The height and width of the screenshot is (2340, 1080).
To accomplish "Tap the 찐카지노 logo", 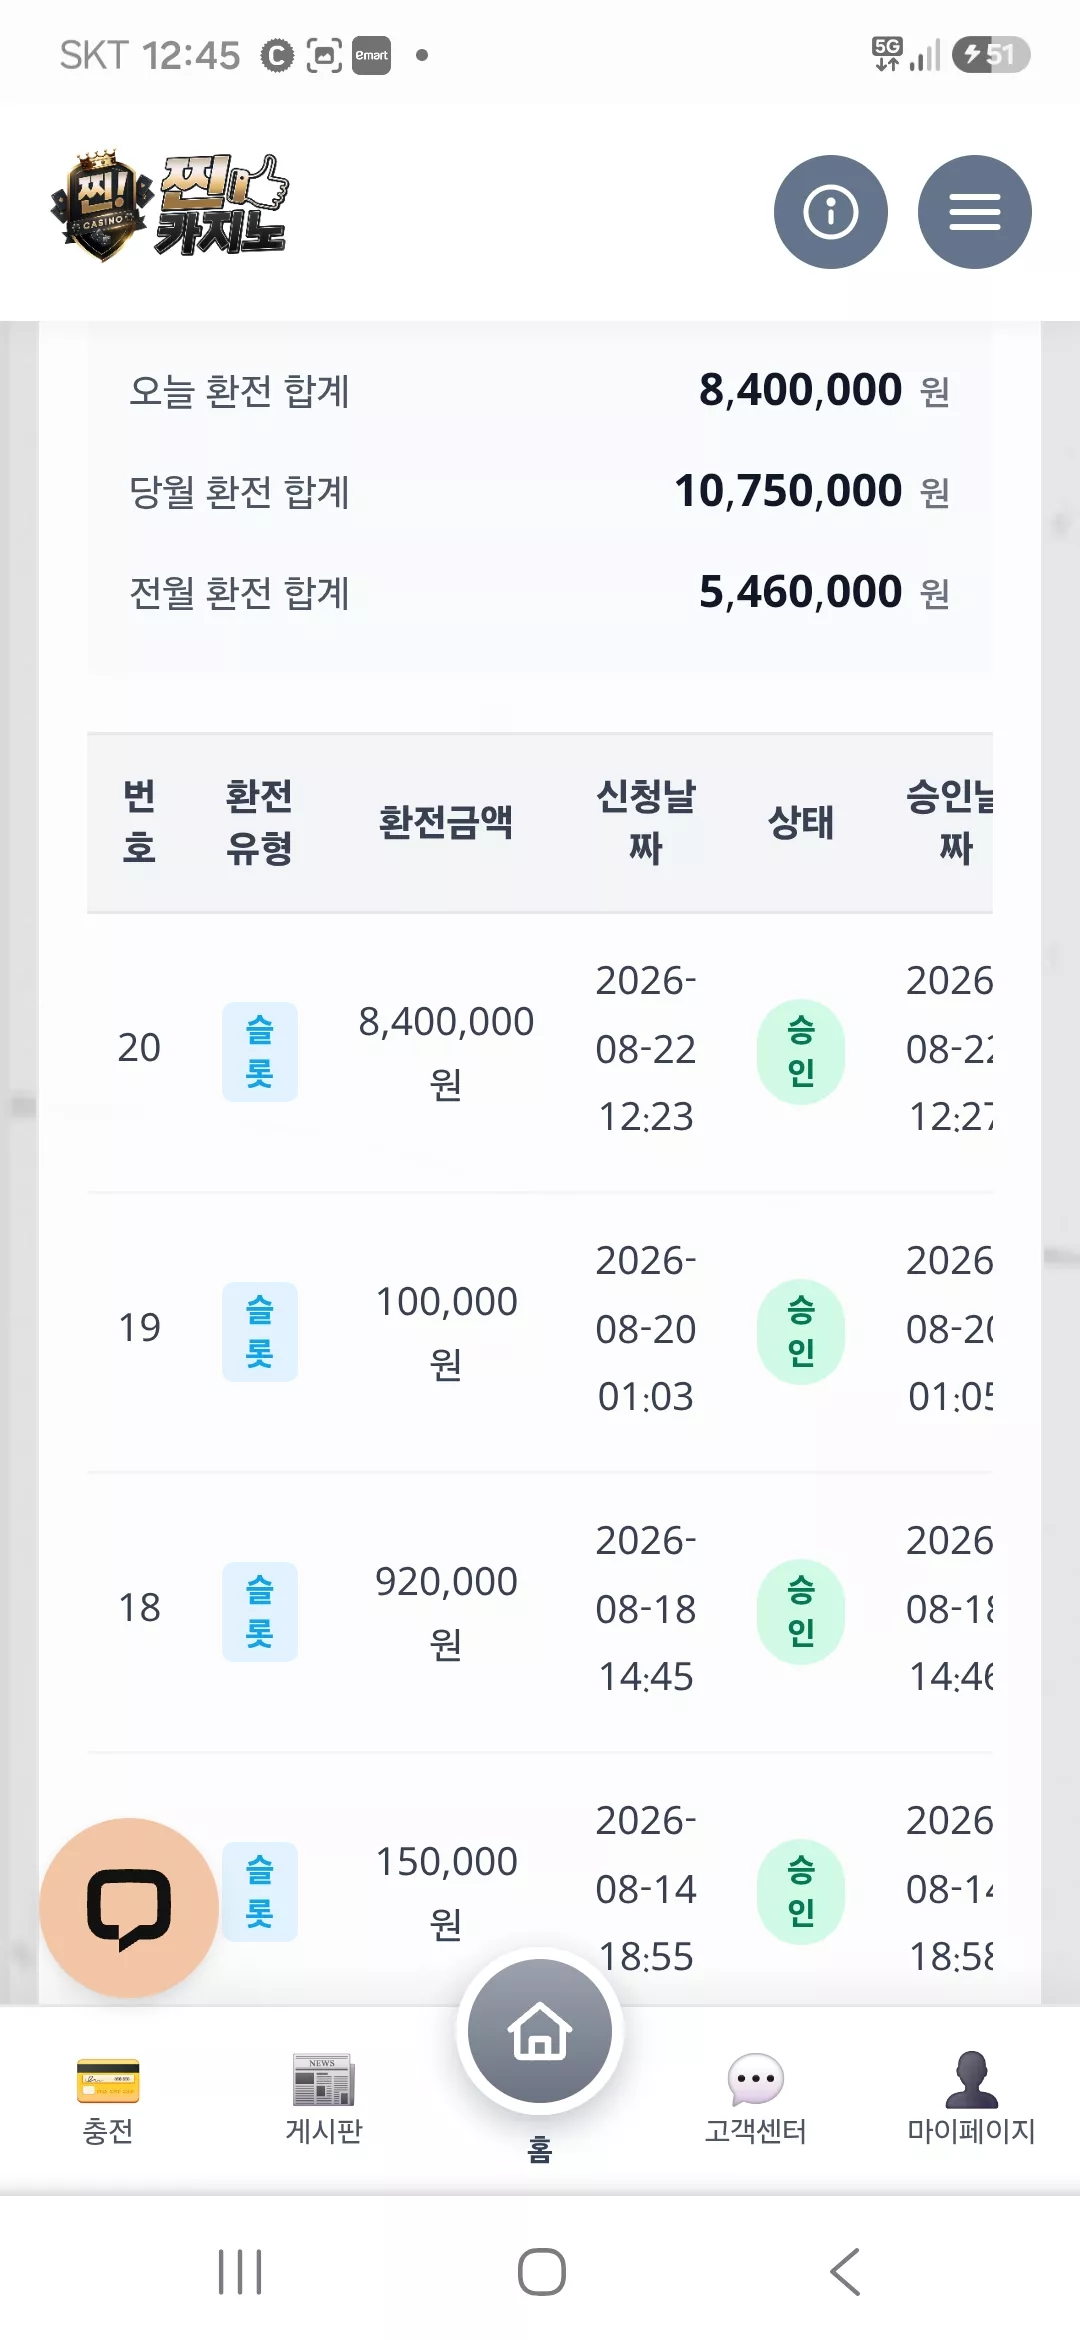I will coord(170,206).
